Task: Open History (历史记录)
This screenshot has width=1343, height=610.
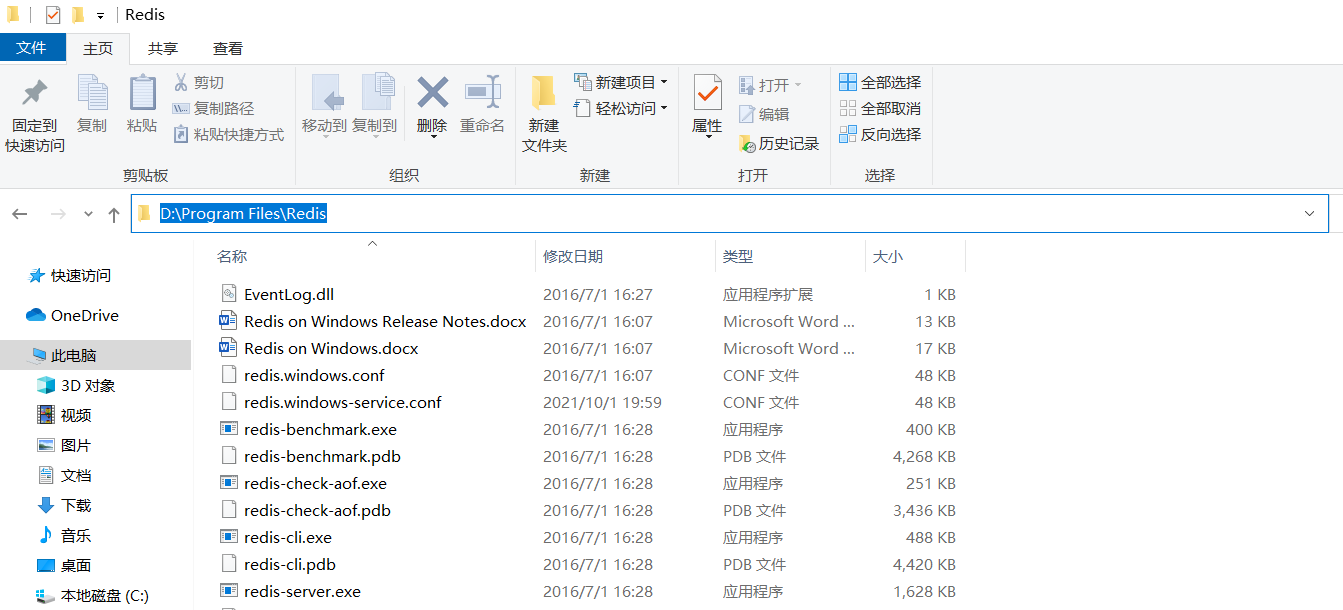Action: point(779,143)
